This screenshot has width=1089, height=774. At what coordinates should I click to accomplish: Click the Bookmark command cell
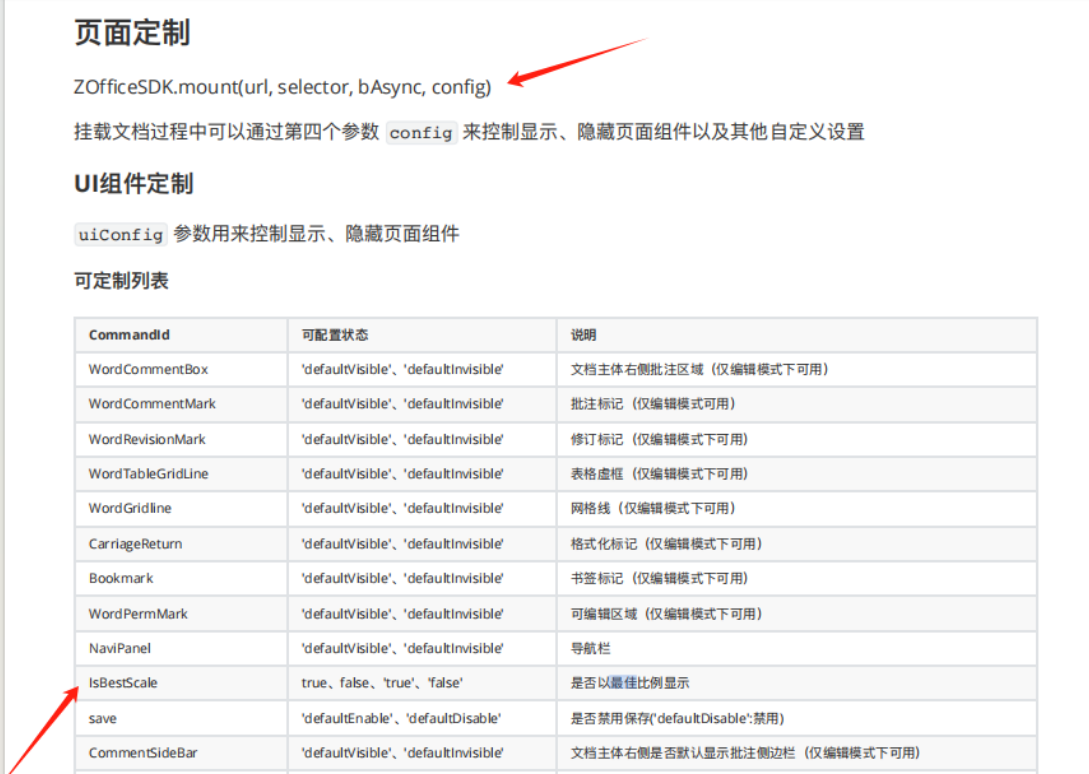click(121, 578)
